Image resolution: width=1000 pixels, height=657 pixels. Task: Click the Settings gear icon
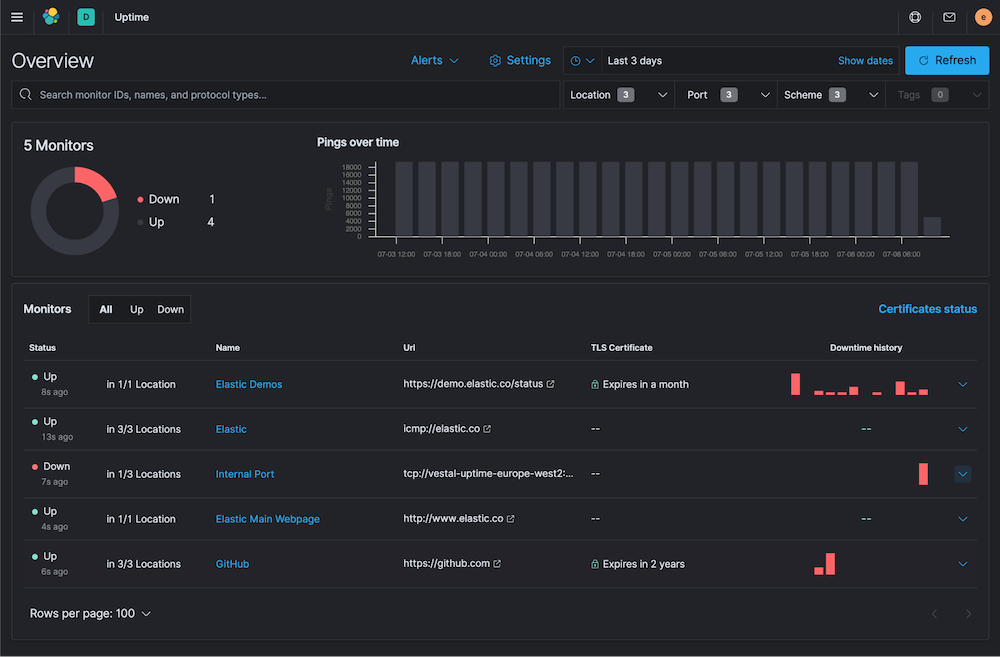[495, 61]
